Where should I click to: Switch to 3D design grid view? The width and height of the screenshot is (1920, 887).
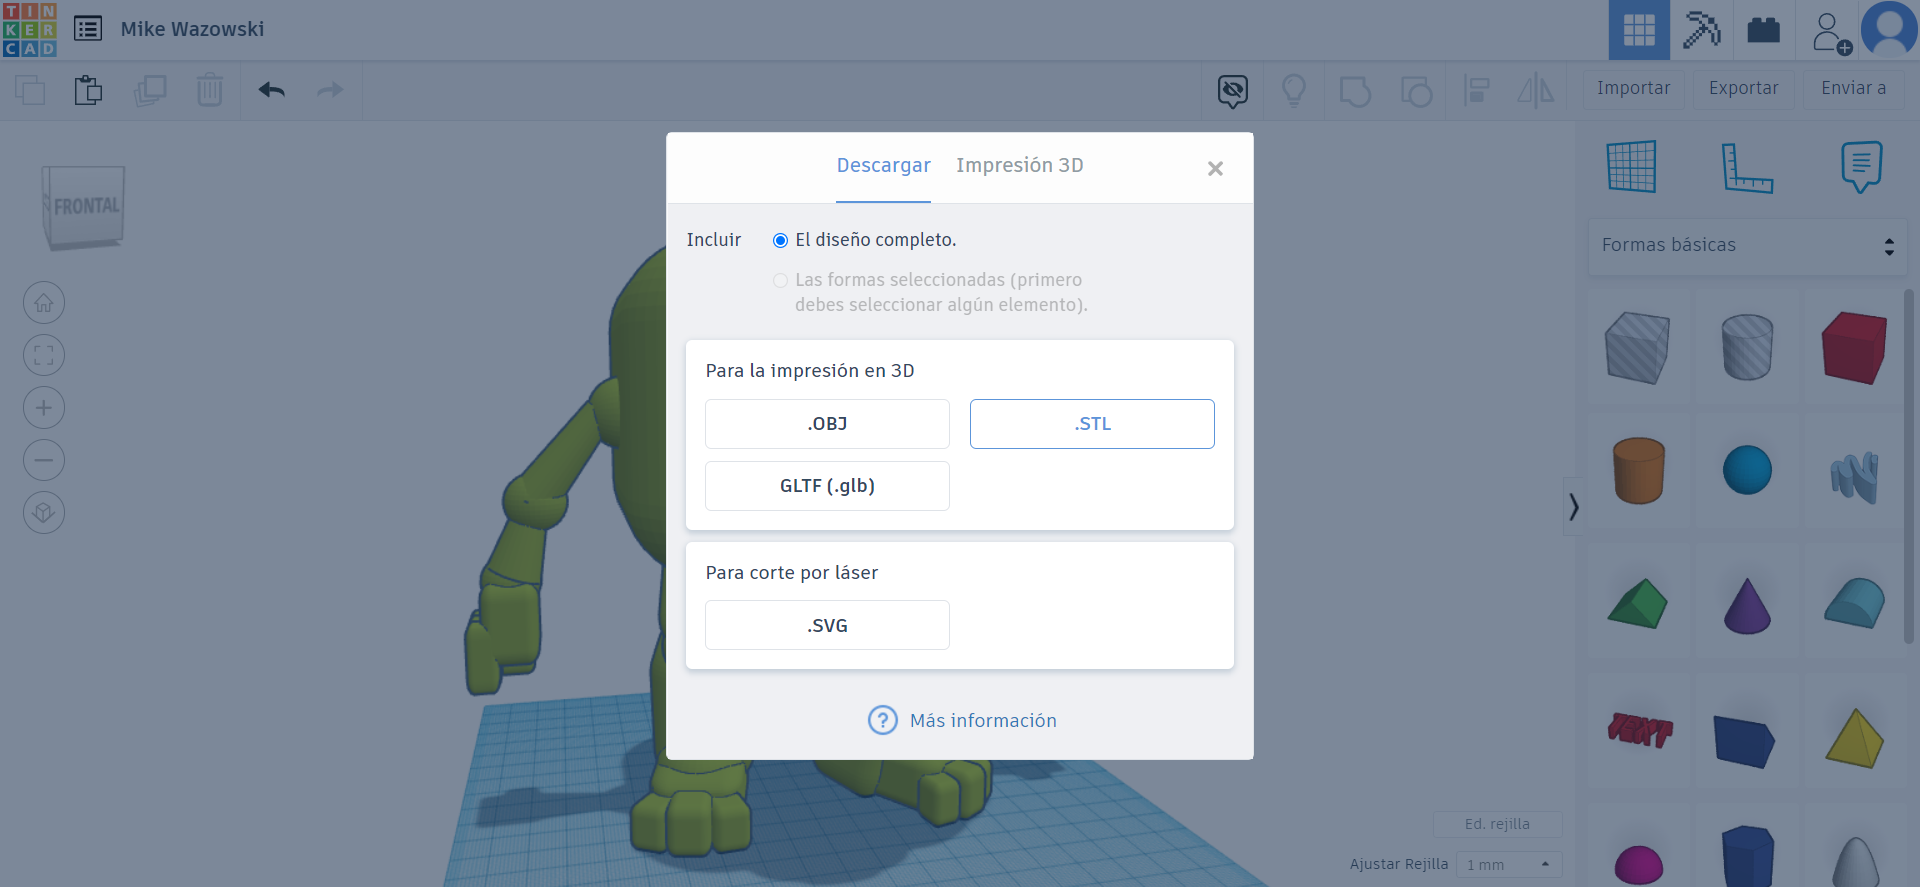point(1639,30)
